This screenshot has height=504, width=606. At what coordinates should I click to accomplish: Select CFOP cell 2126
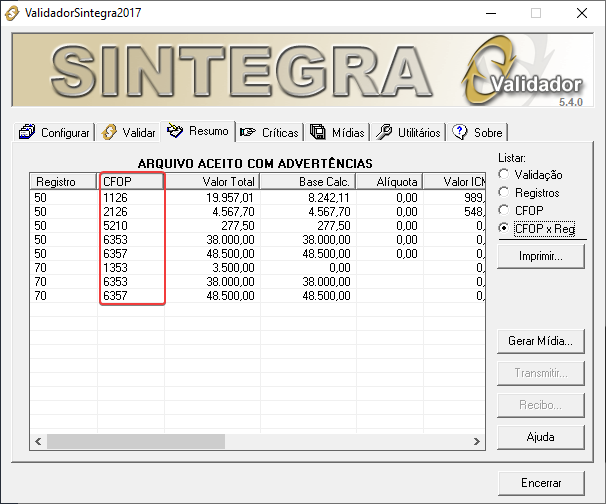coord(115,212)
